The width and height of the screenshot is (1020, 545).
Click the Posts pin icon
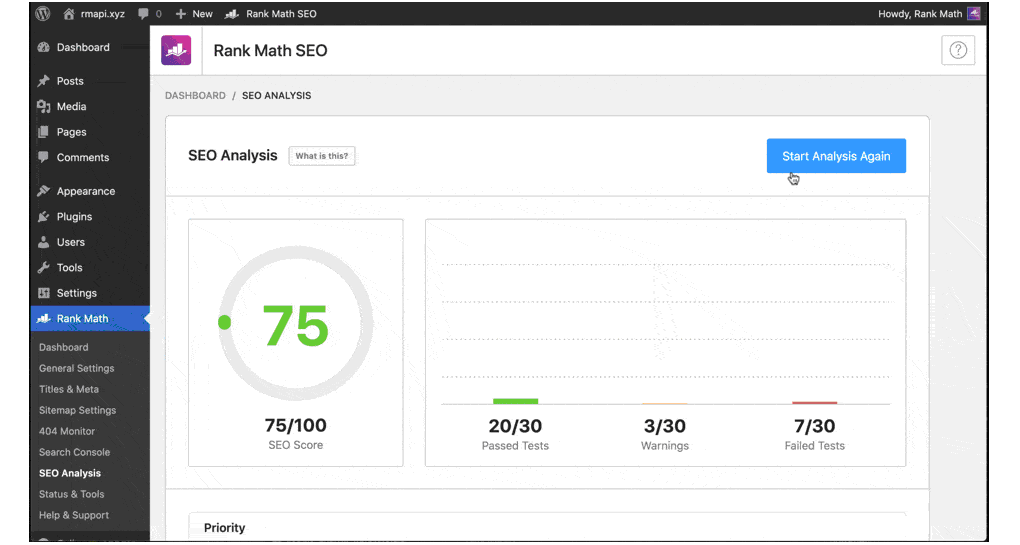coord(44,81)
